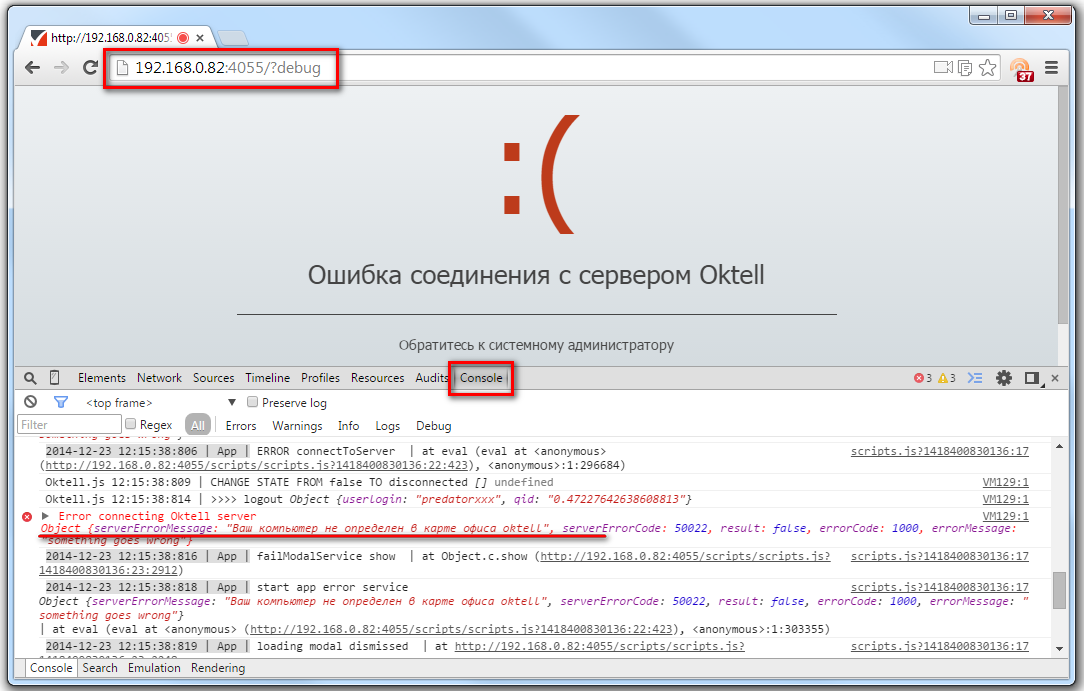Open the top frame context dropdown
Screen dimensions: 1084x691
click(160, 402)
